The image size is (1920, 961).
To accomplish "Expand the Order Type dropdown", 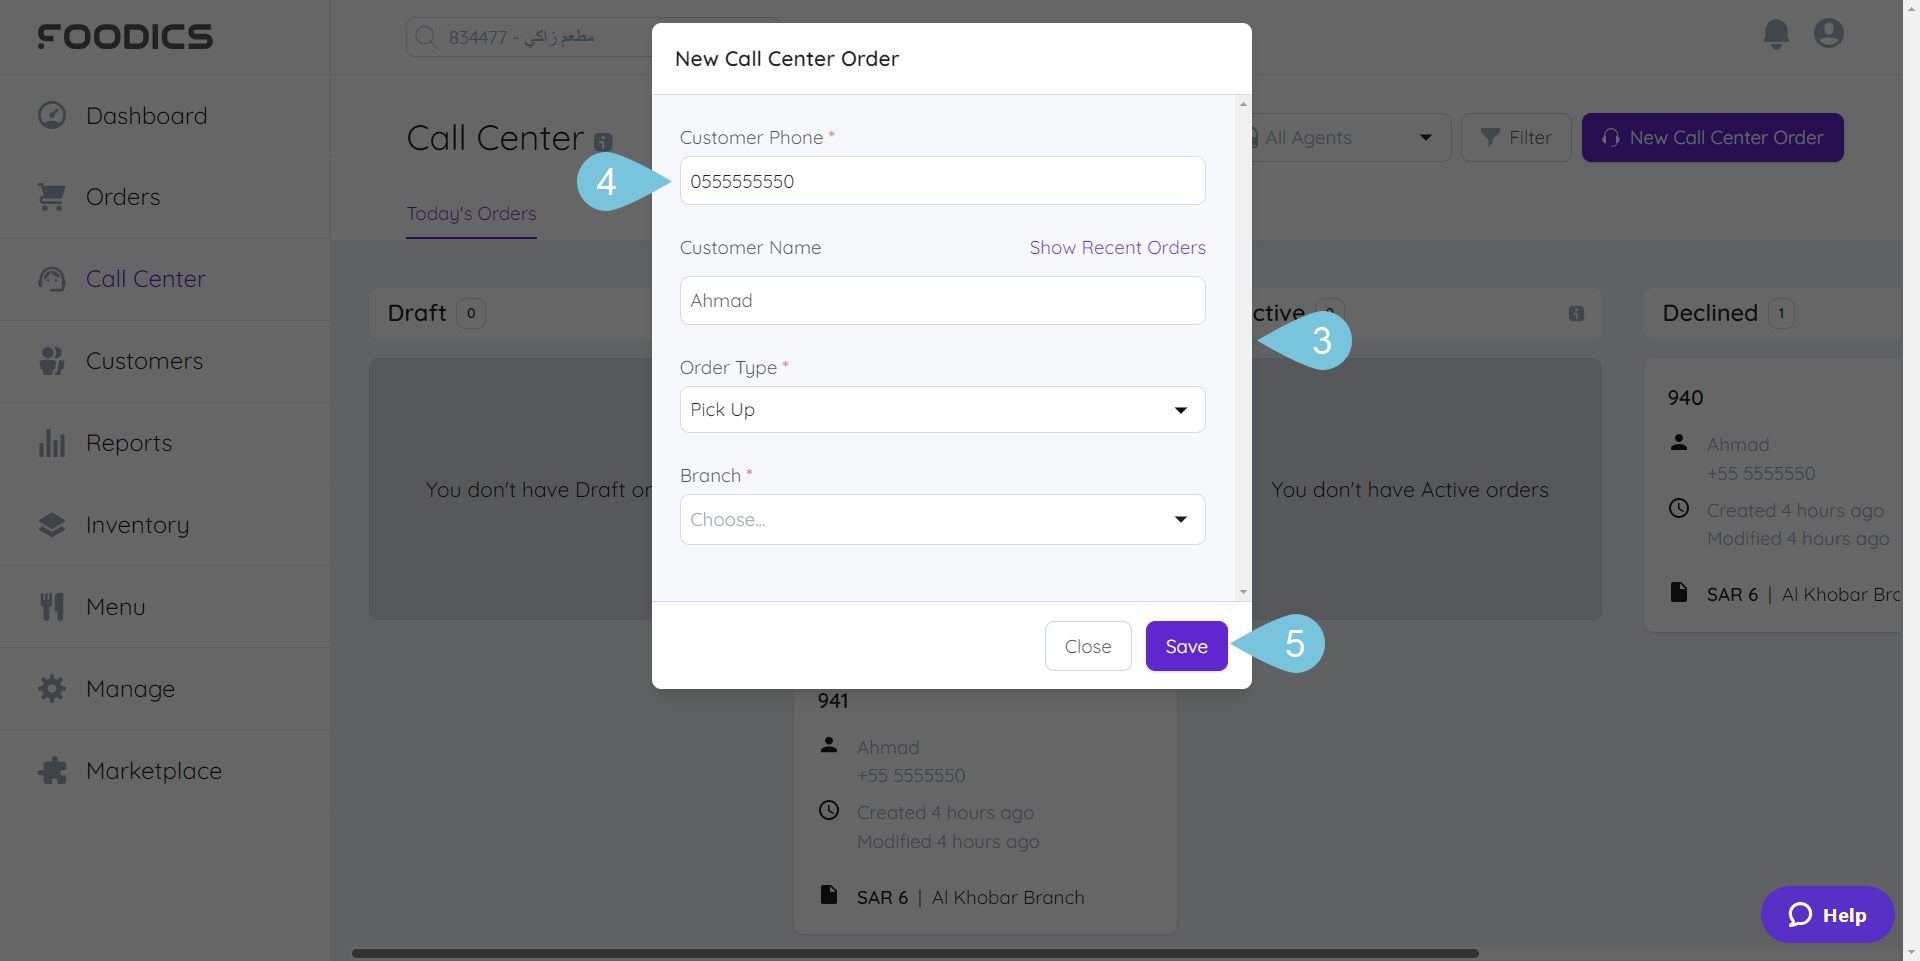I will pyautogui.click(x=942, y=410).
